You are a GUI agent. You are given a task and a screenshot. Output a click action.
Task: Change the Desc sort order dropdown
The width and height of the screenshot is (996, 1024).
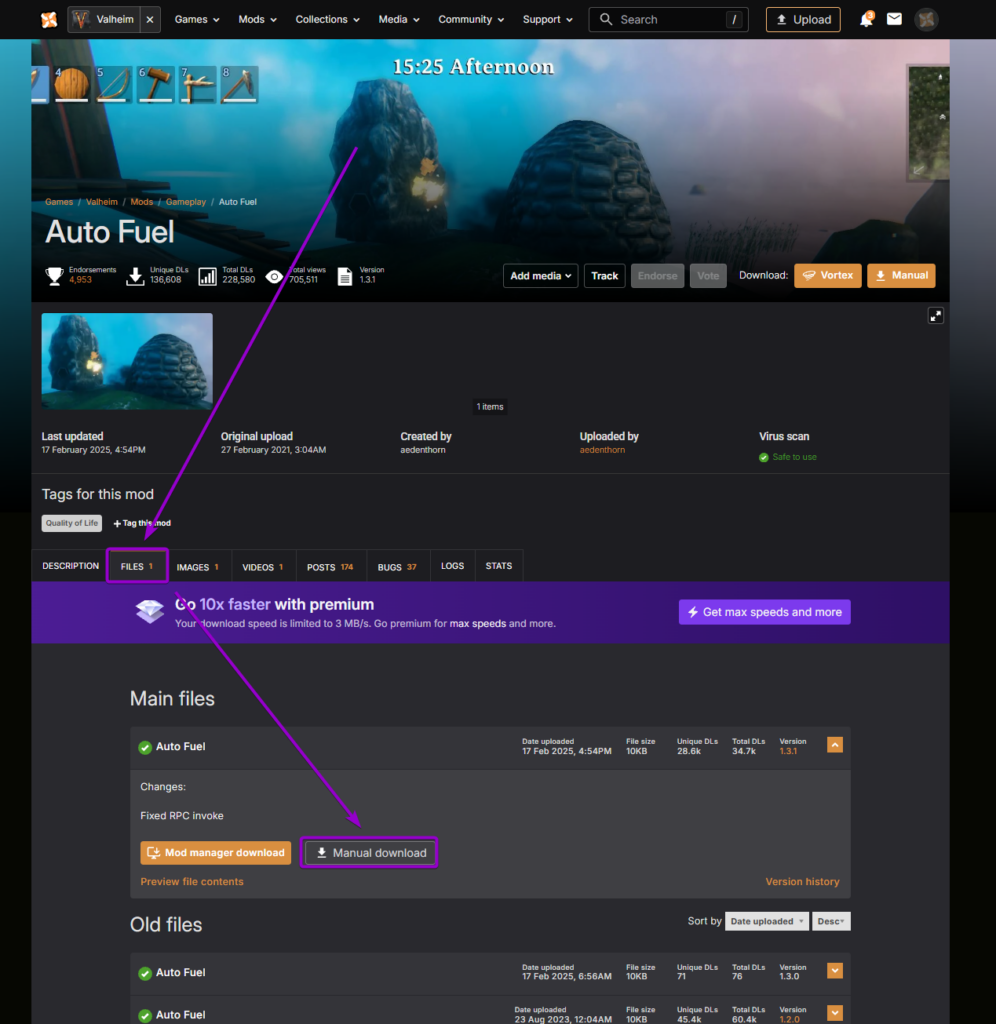point(831,921)
